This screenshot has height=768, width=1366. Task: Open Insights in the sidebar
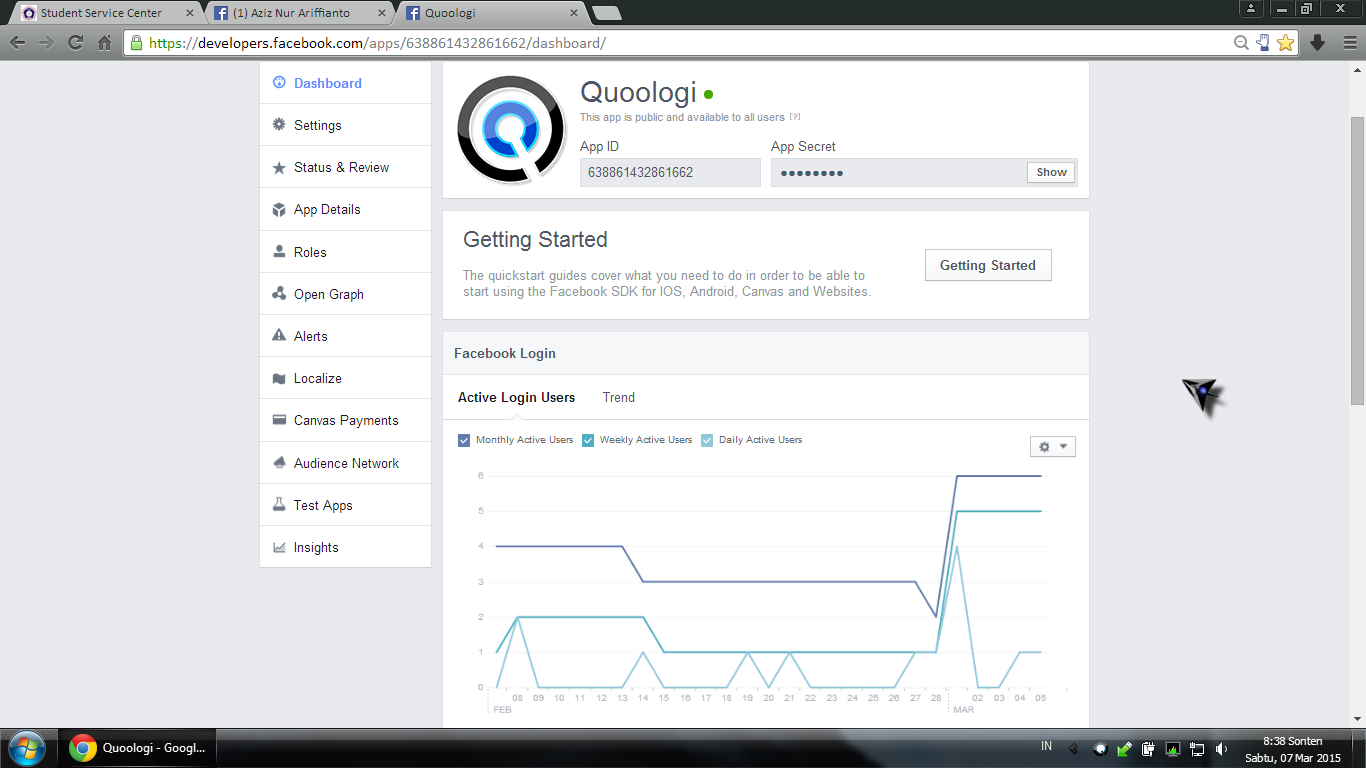(345, 547)
